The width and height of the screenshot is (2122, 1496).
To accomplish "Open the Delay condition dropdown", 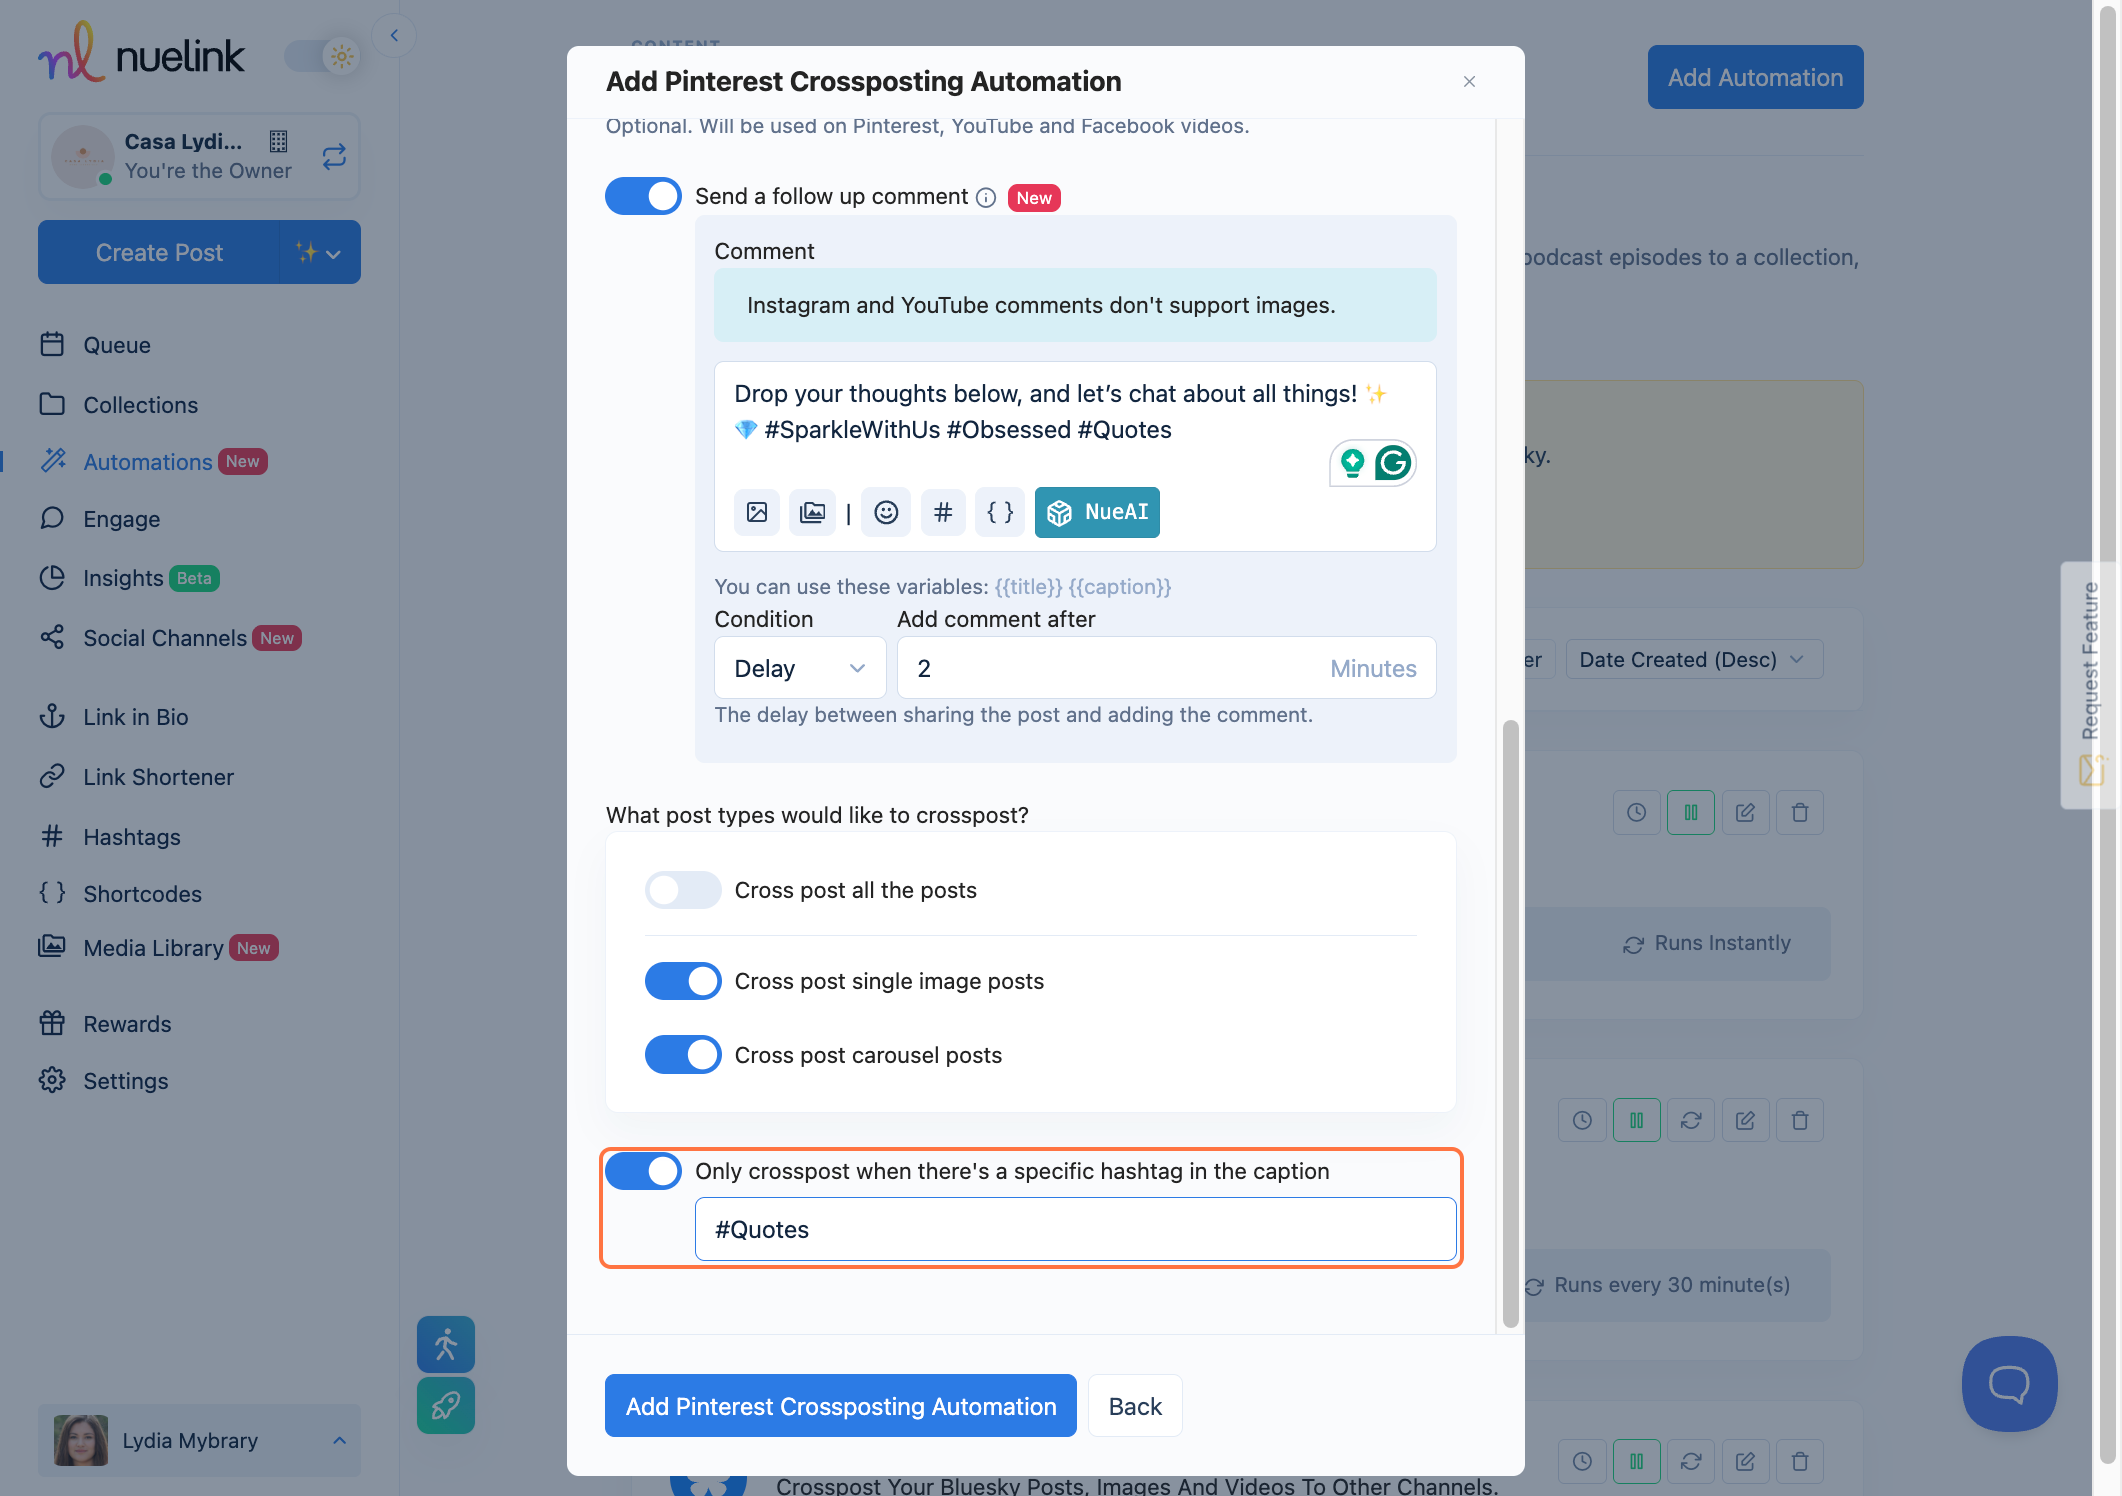I will (799, 668).
